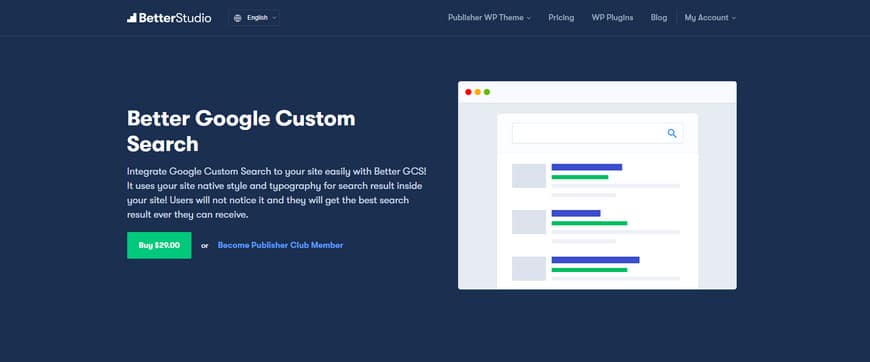Click the BetterStudio logo
The height and width of the screenshot is (362, 870).
[x=169, y=18]
